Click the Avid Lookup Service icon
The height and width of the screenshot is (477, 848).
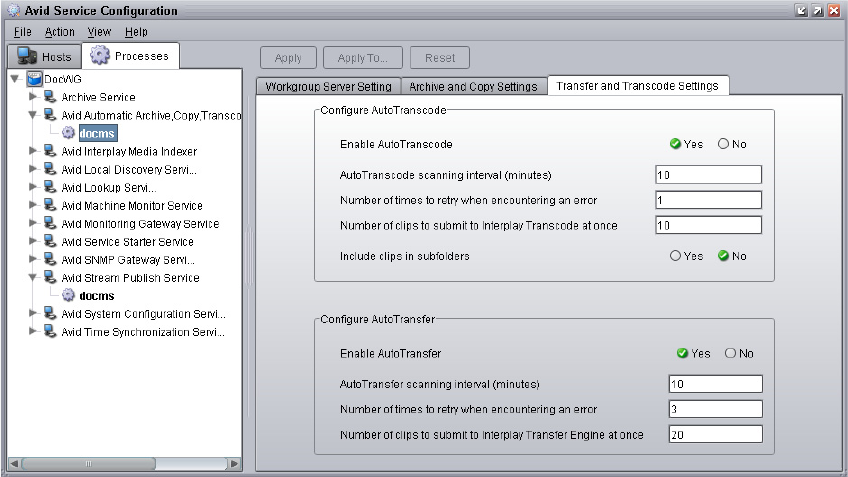pyautogui.click(x=50, y=187)
